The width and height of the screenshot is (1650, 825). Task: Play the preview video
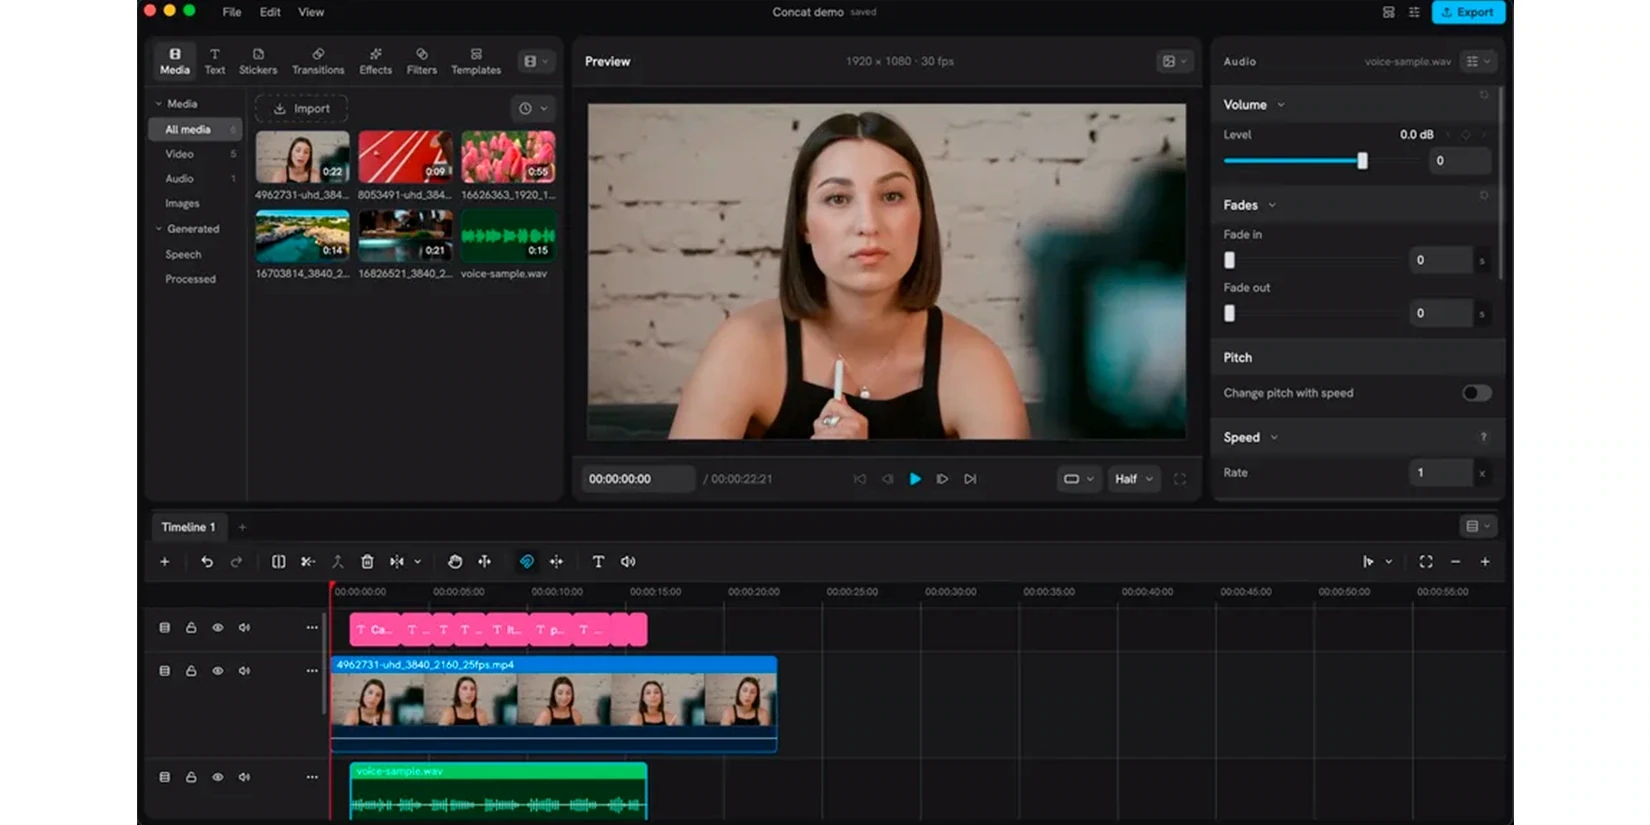(915, 479)
